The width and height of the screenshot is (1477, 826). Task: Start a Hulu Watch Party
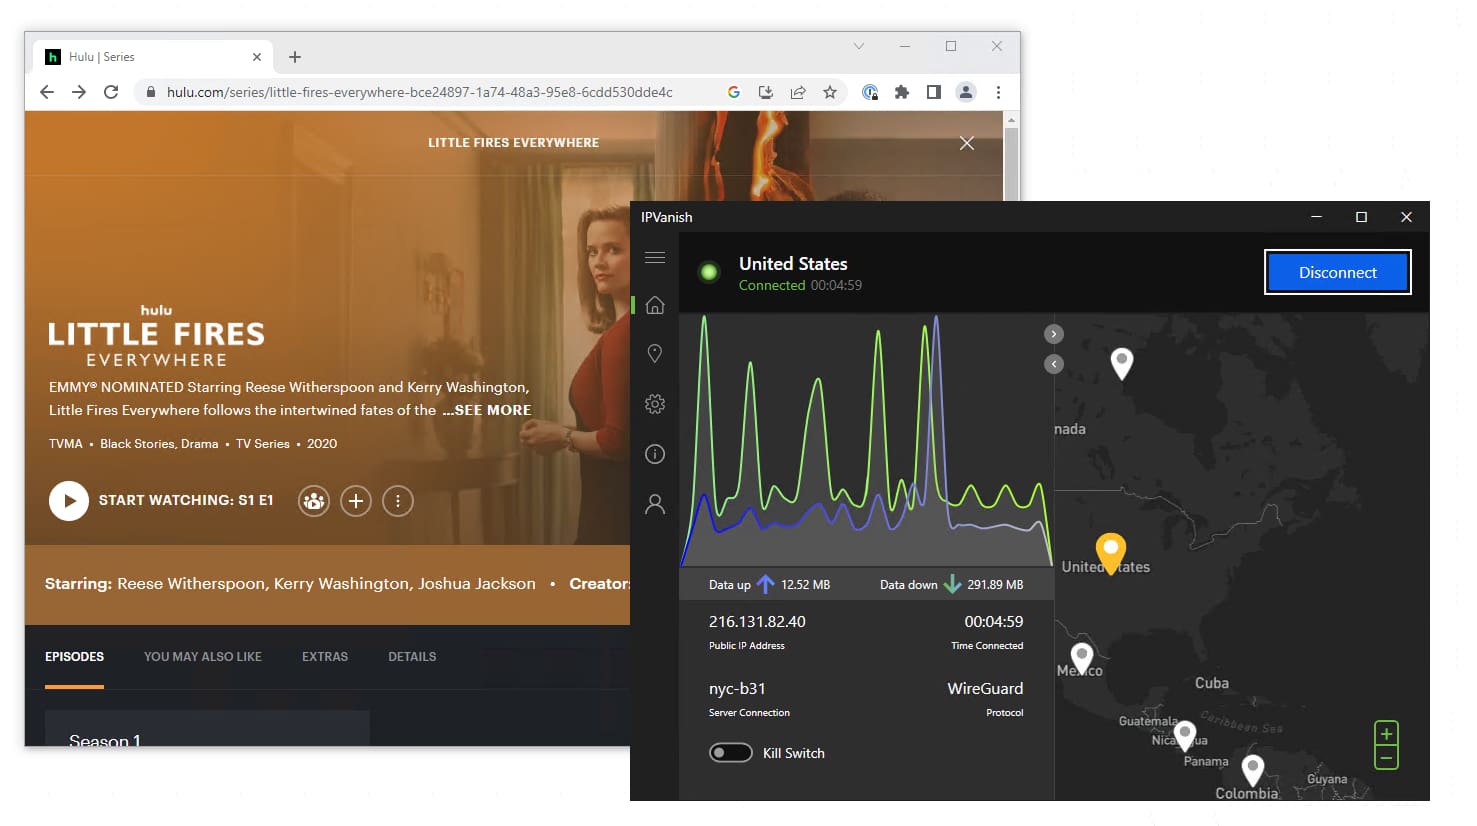pyautogui.click(x=313, y=500)
